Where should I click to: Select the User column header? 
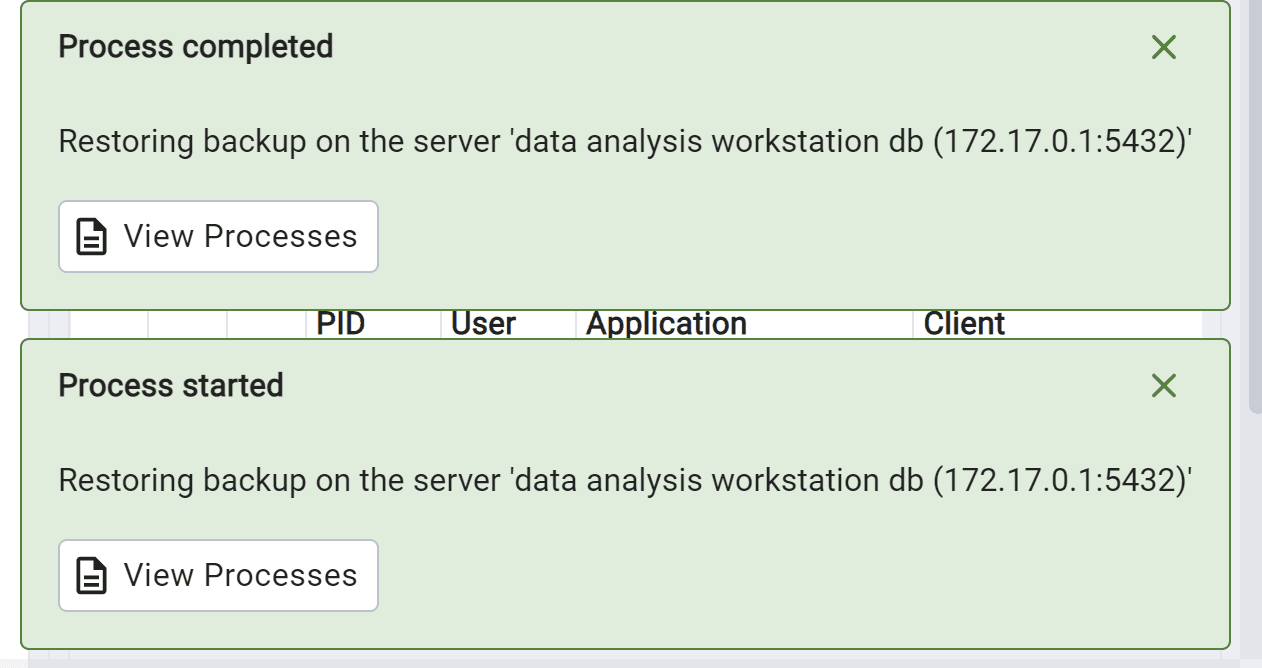pos(483,324)
